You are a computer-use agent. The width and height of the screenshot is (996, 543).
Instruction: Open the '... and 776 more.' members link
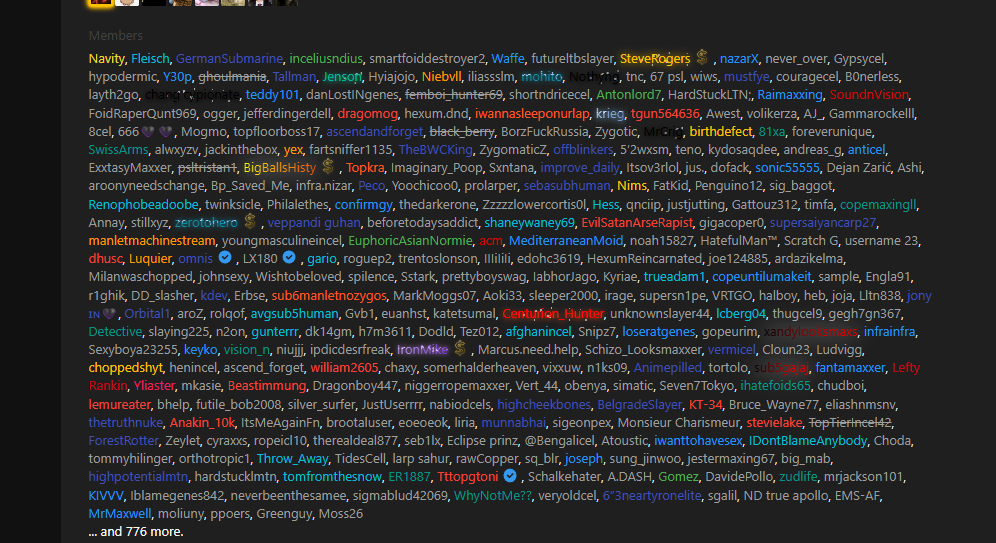(x=136, y=532)
